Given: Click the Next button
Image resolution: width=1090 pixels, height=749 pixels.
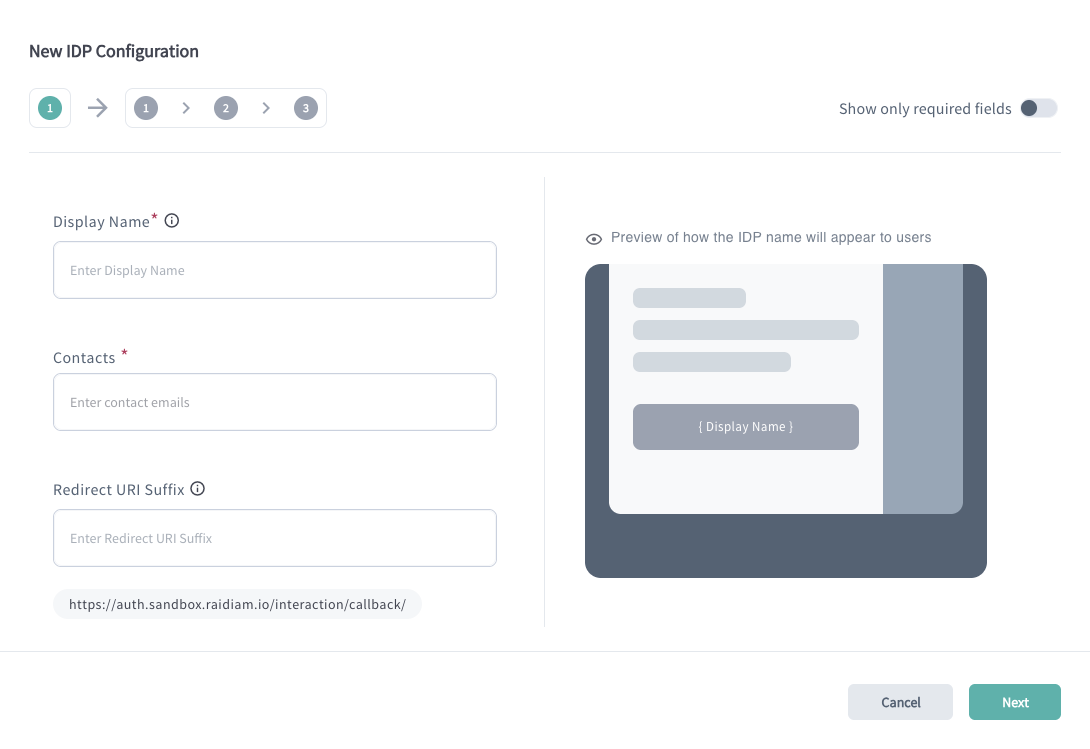Looking at the screenshot, I should 1015,702.
